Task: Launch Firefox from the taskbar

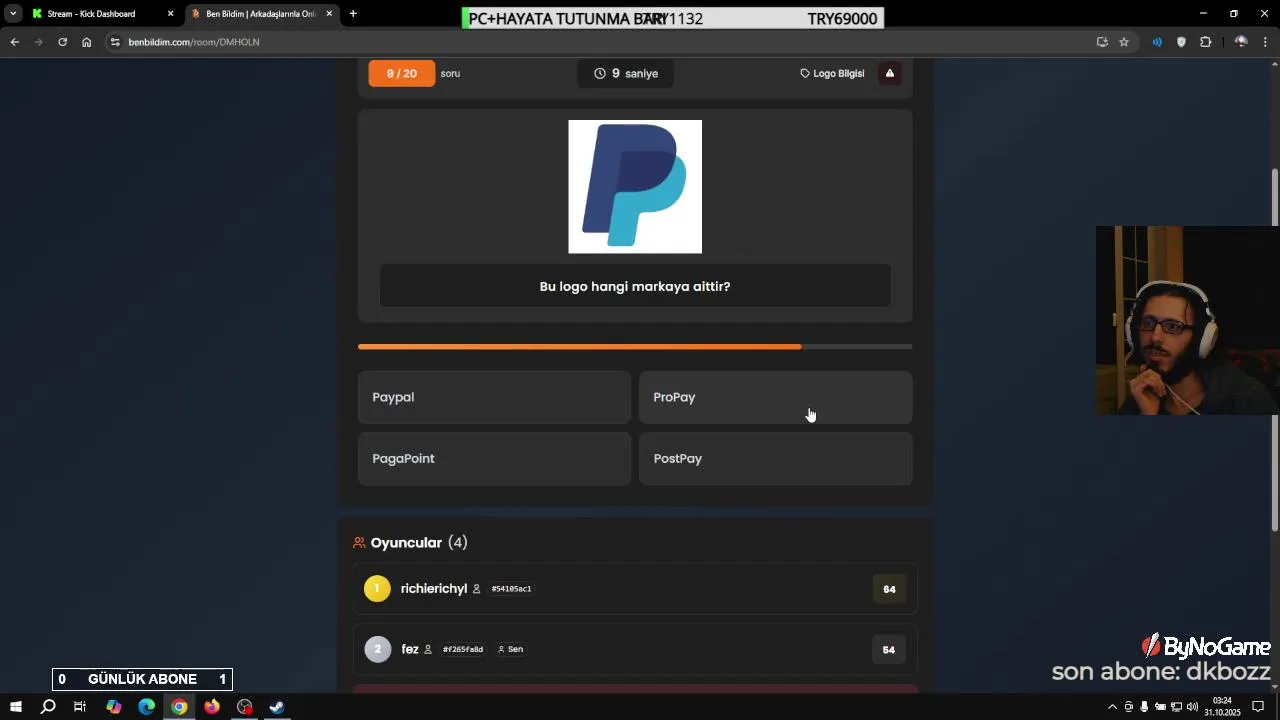Action: click(212, 707)
